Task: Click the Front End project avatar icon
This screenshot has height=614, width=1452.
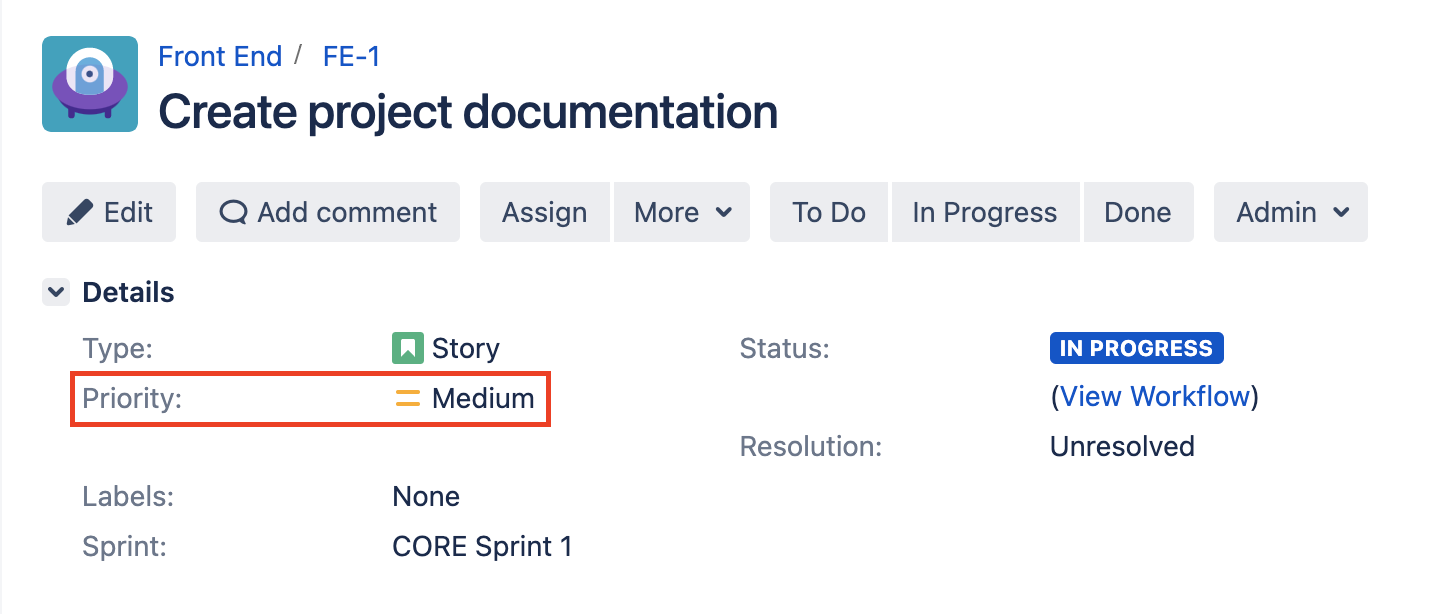Action: 90,84
